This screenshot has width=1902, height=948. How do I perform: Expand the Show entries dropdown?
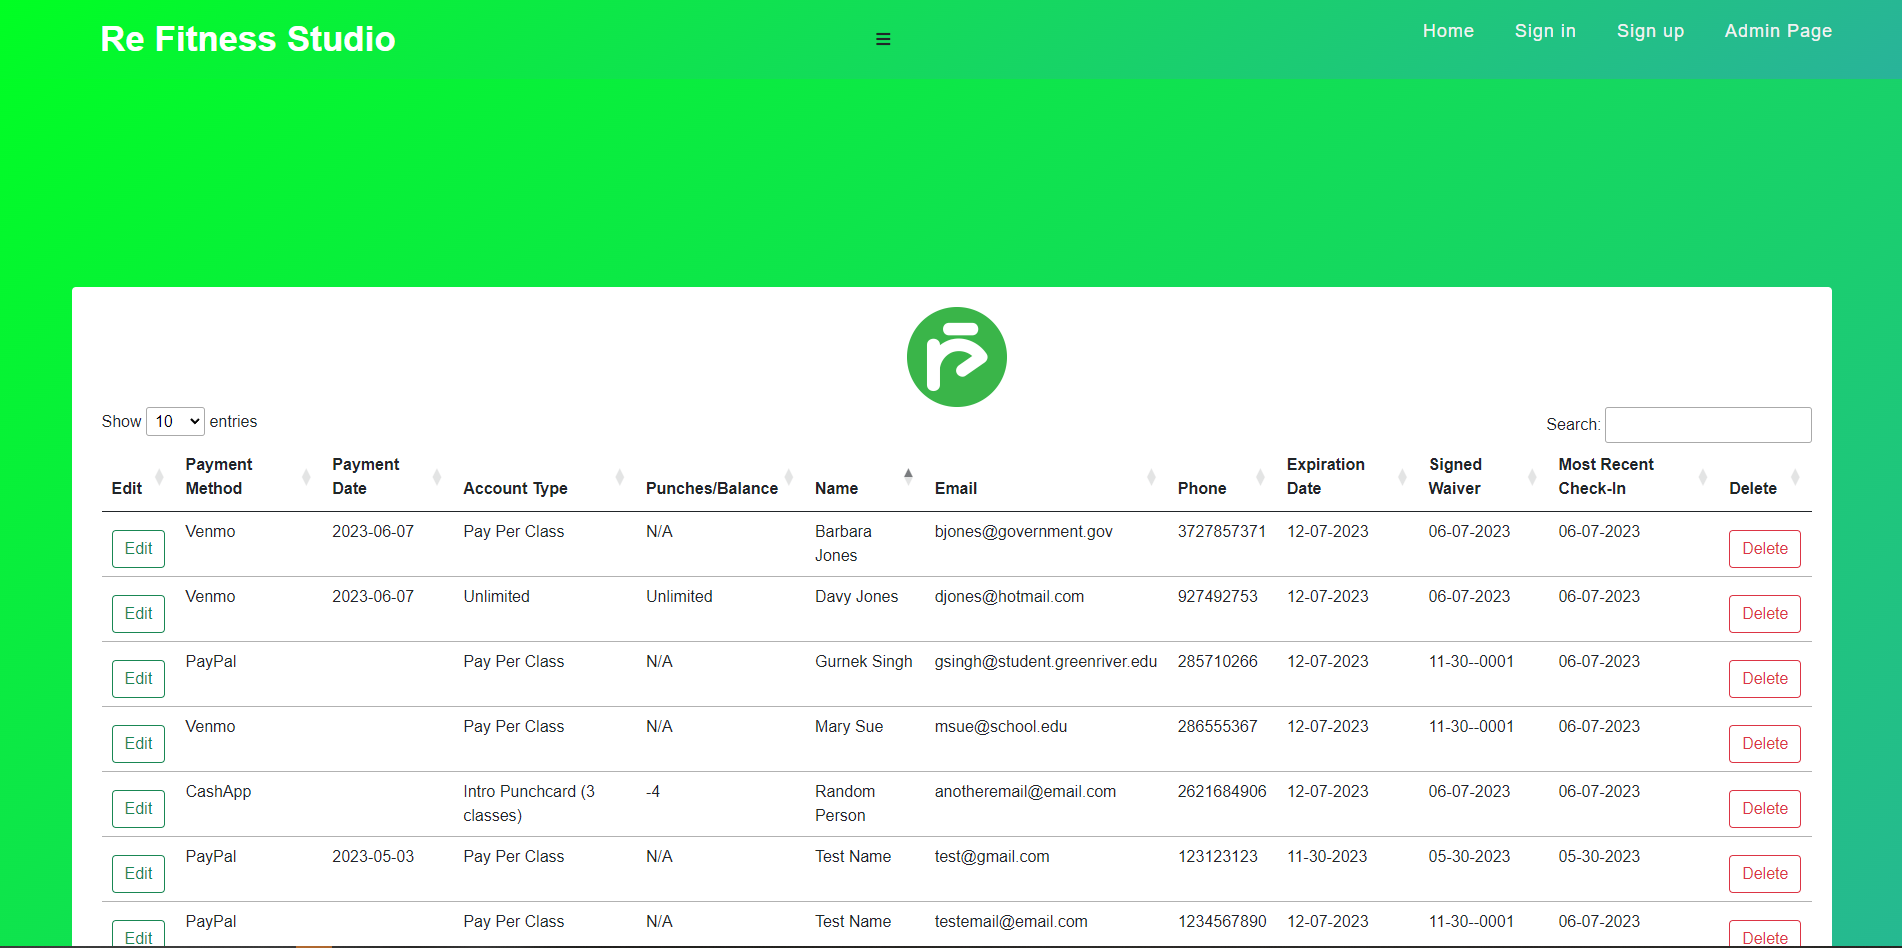click(x=175, y=422)
